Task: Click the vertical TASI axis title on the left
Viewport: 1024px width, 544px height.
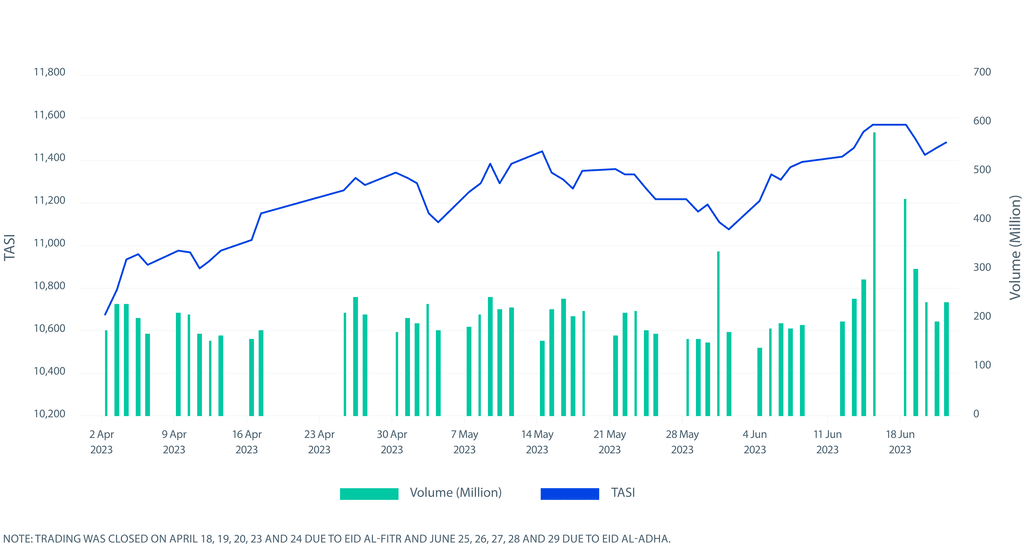Action: 11,245
